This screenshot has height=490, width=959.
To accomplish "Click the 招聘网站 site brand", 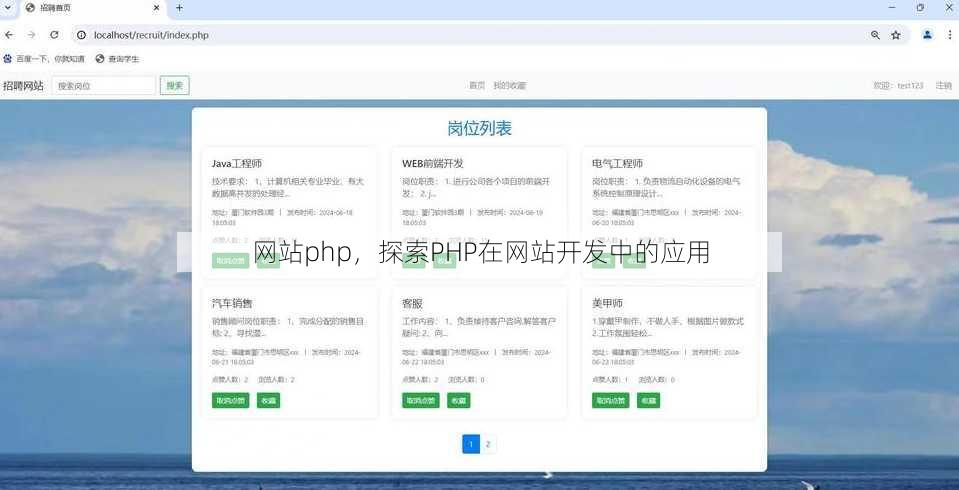I will tap(23, 86).
